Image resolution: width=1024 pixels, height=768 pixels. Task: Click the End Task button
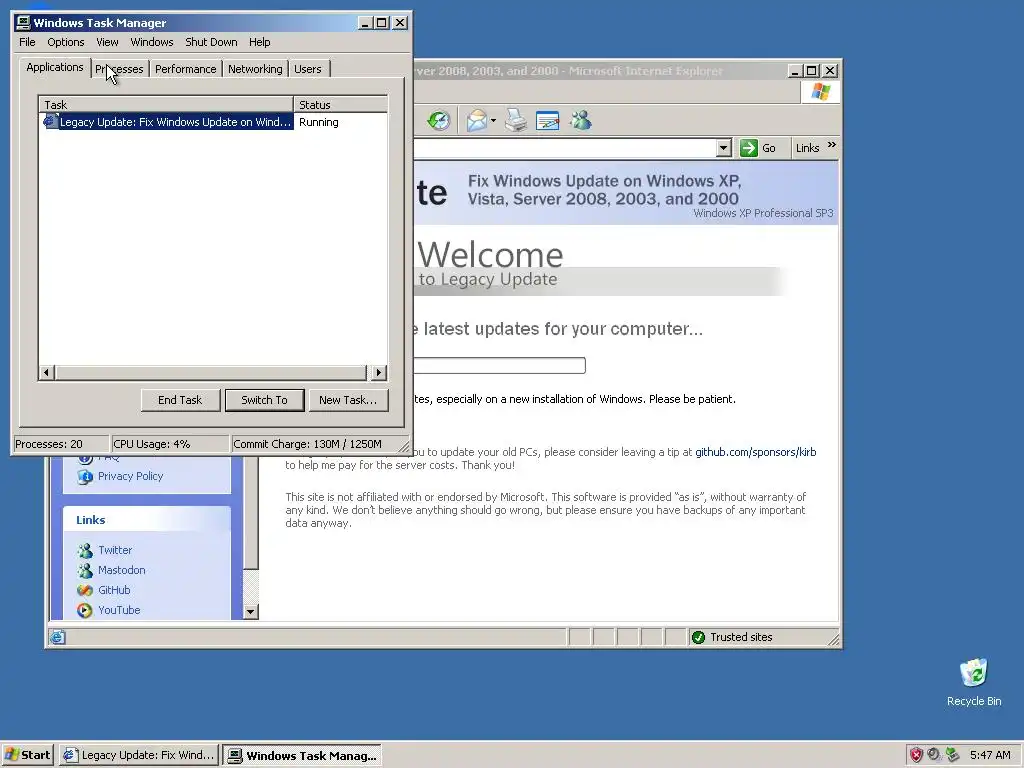tap(180, 400)
